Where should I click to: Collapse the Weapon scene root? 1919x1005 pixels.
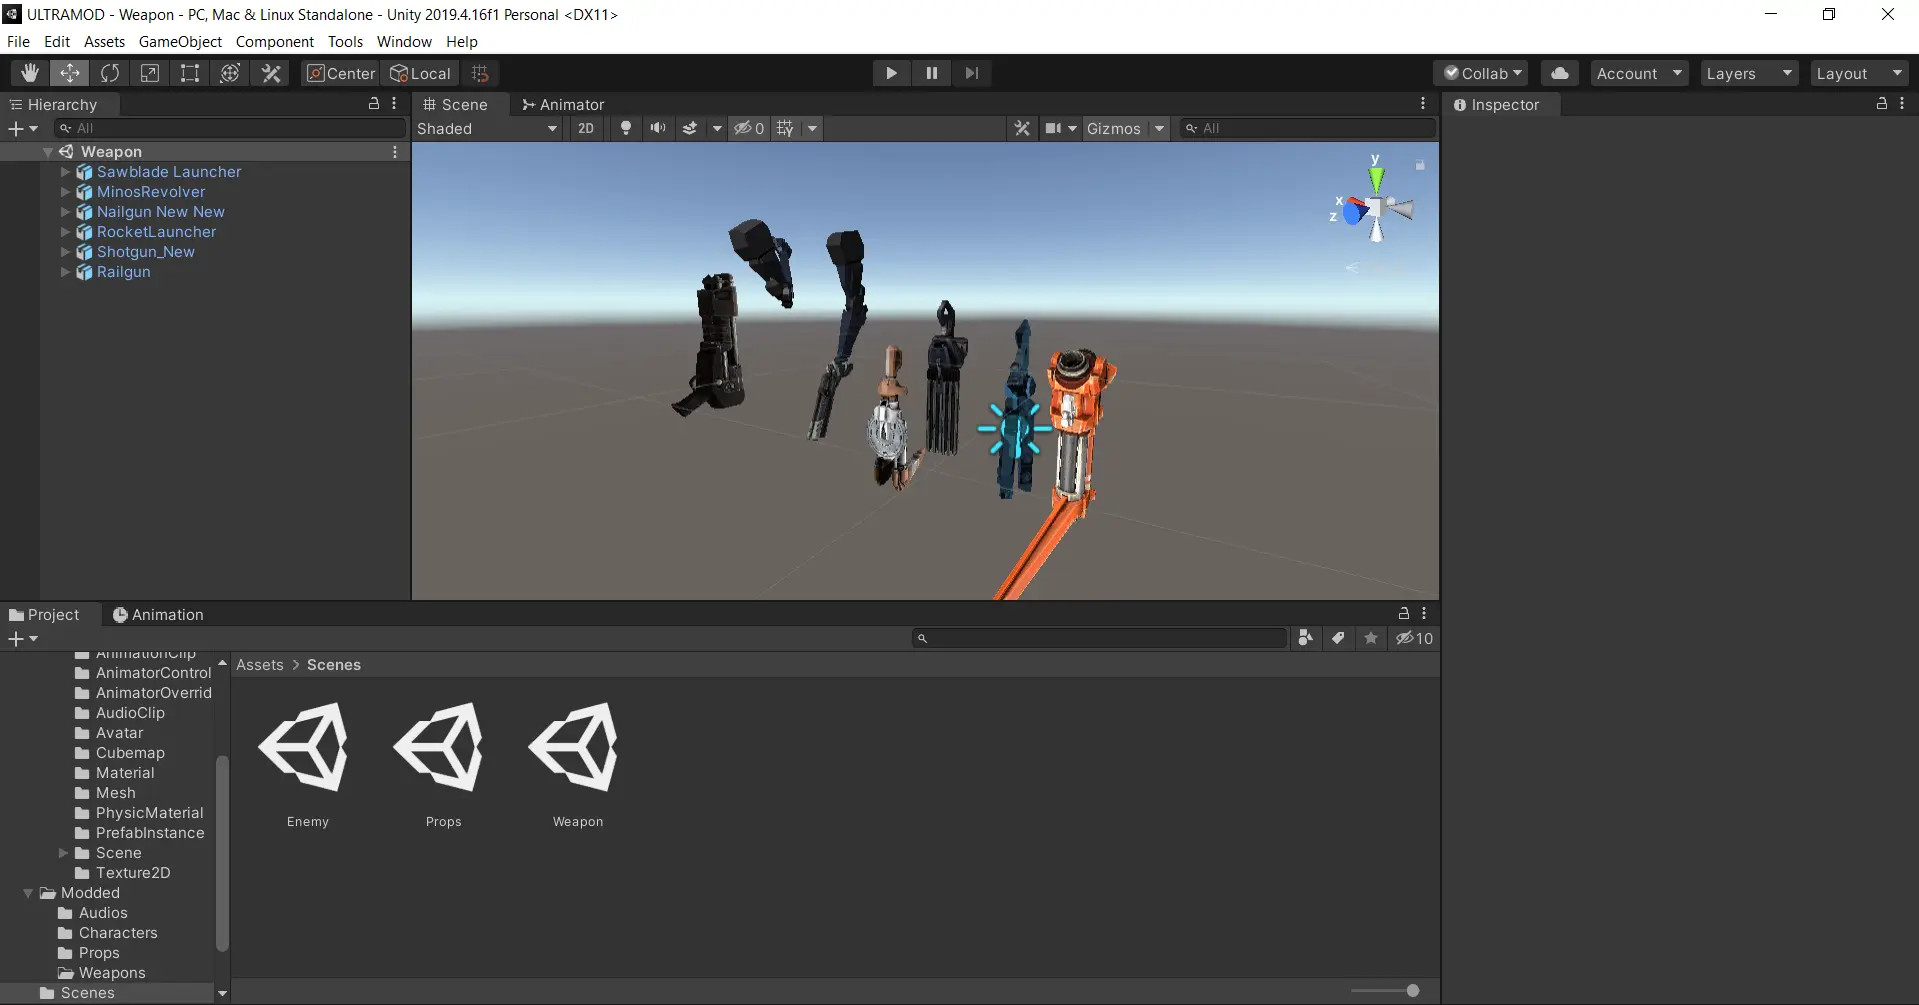pos(47,152)
